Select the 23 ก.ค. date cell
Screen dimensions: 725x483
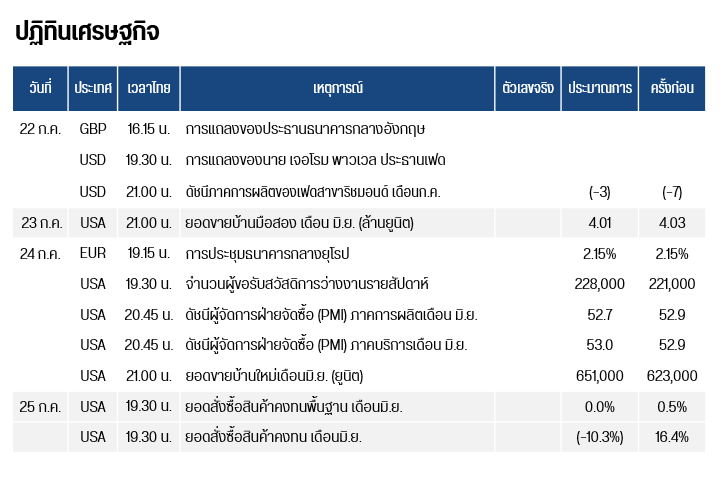click(40, 222)
